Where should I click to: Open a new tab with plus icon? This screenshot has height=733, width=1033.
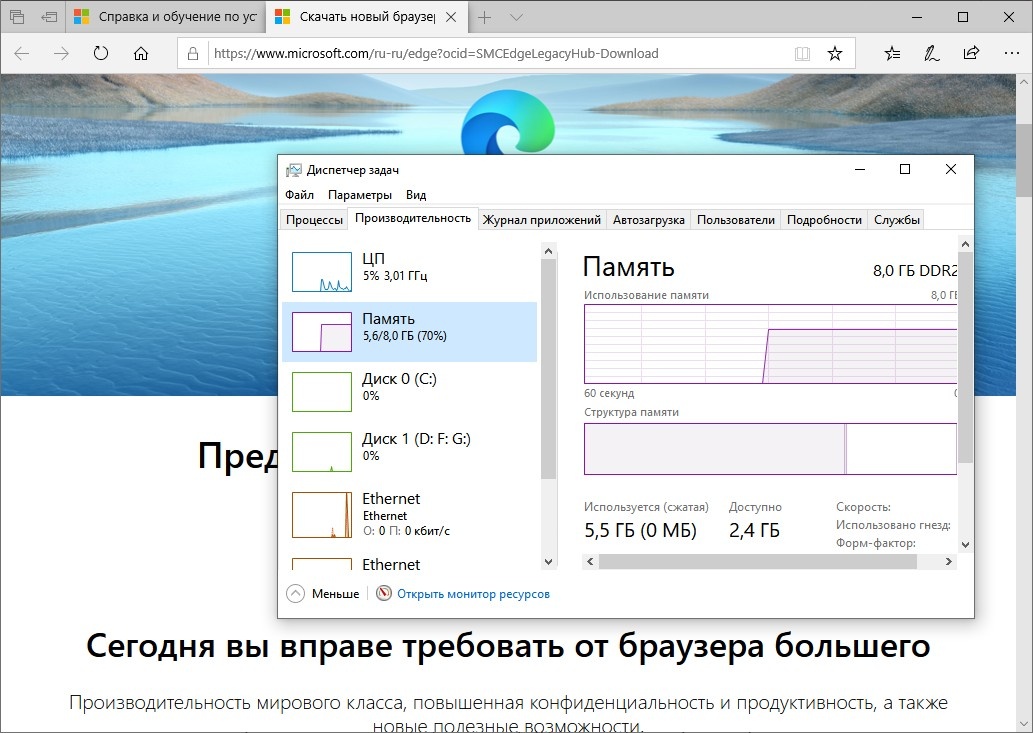point(484,17)
